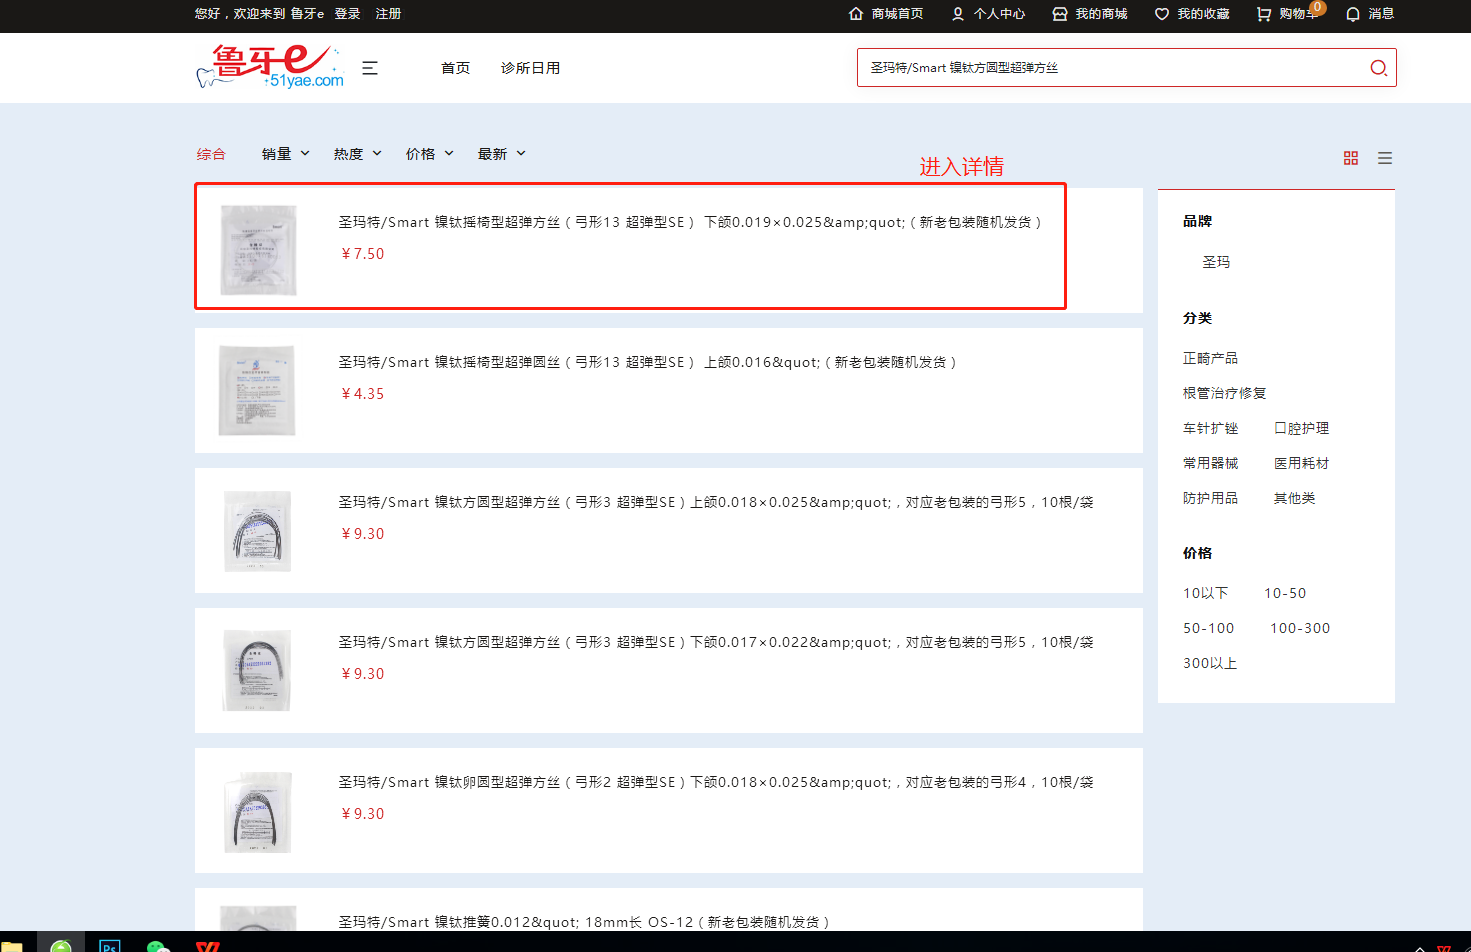Click the shopping cart icon
The height and width of the screenshot is (952, 1471).
tap(1264, 14)
